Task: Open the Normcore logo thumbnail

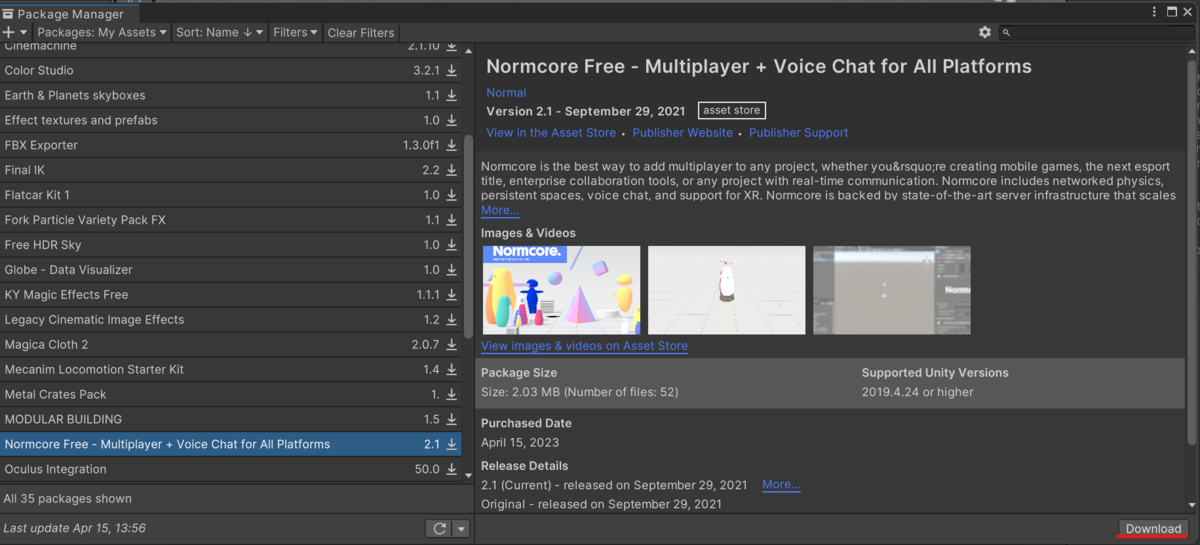Action: pos(561,290)
